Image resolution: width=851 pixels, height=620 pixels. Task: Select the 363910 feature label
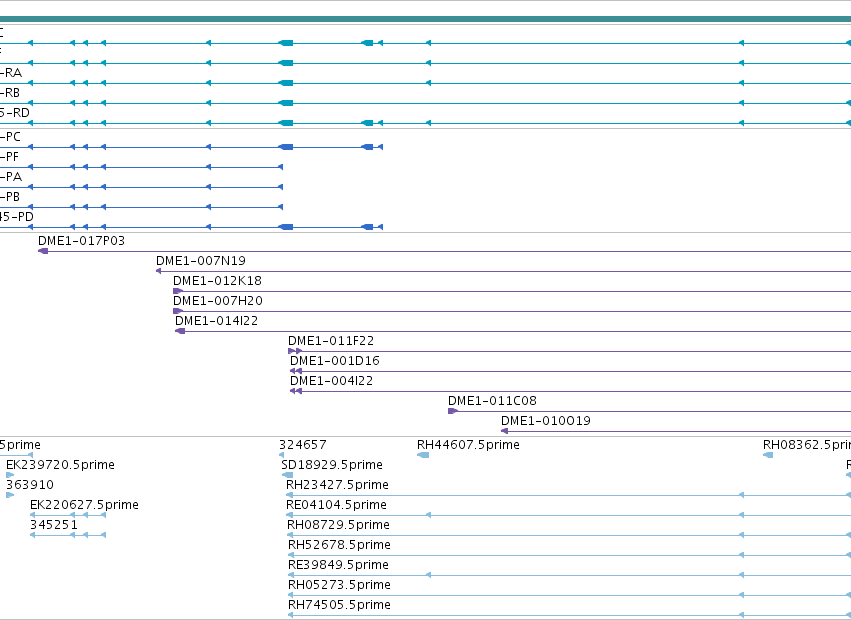tap(30, 485)
